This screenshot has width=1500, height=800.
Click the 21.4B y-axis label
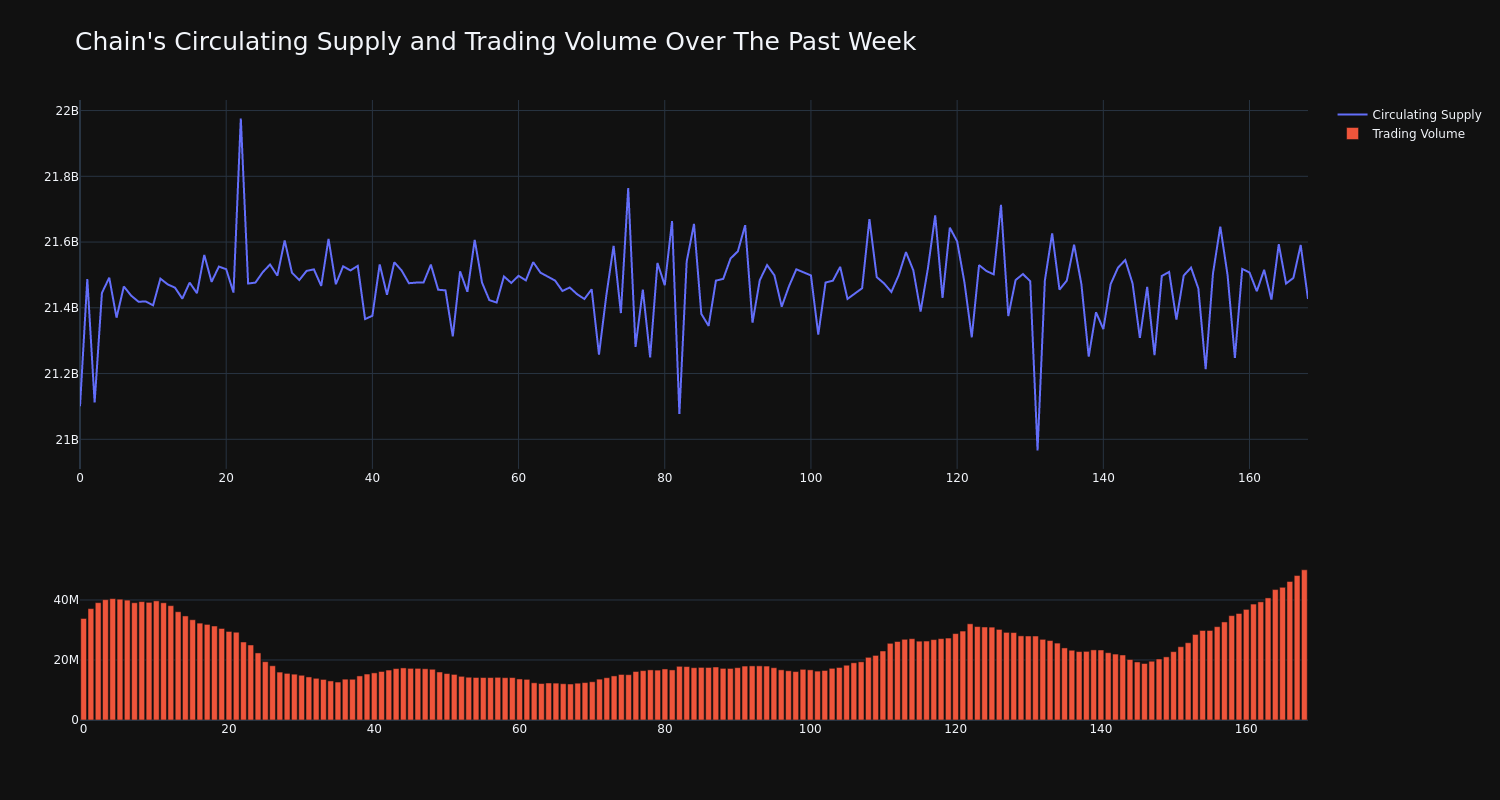point(61,308)
